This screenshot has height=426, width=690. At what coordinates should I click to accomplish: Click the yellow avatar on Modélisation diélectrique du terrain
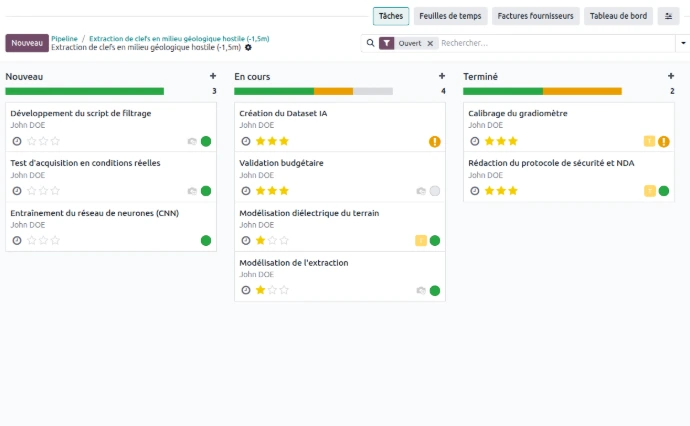421,241
